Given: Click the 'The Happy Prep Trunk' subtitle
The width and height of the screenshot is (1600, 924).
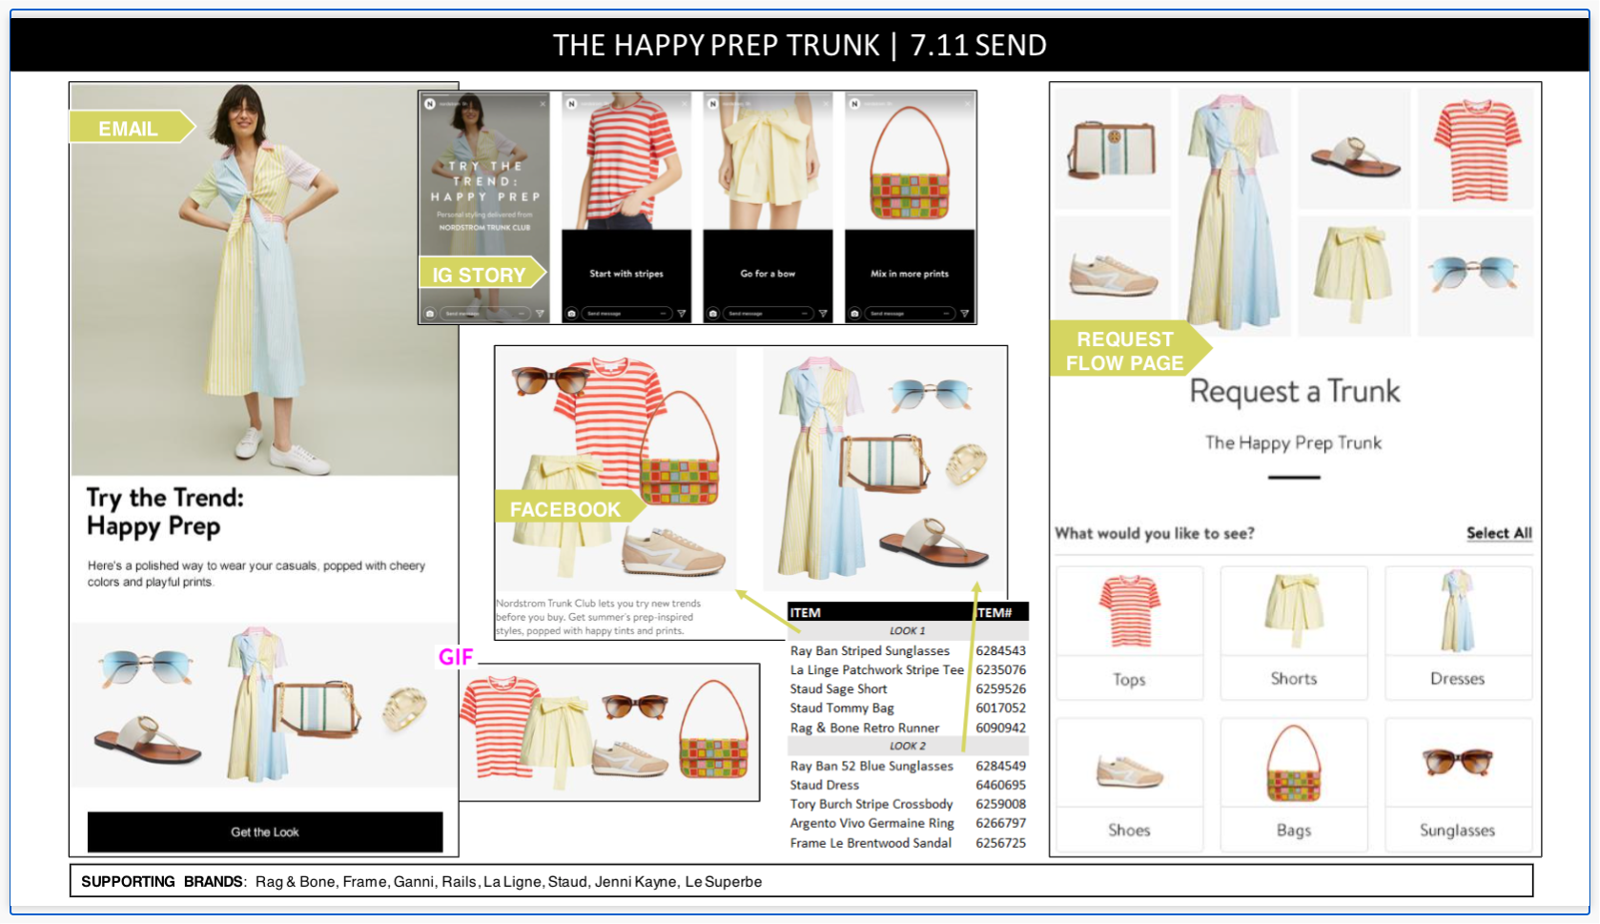Looking at the screenshot, I should [1294, 442].
